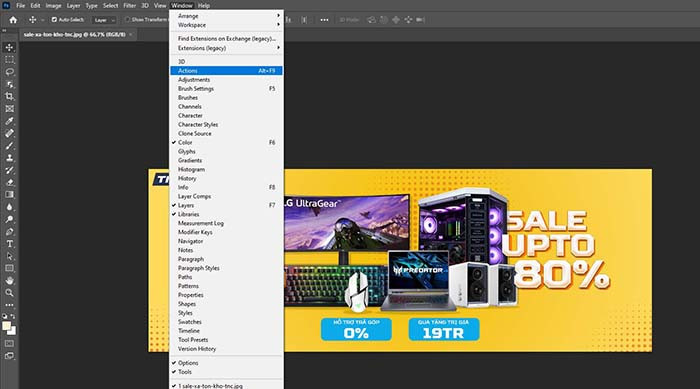Choose History from the Window menu

pos(226,178)
